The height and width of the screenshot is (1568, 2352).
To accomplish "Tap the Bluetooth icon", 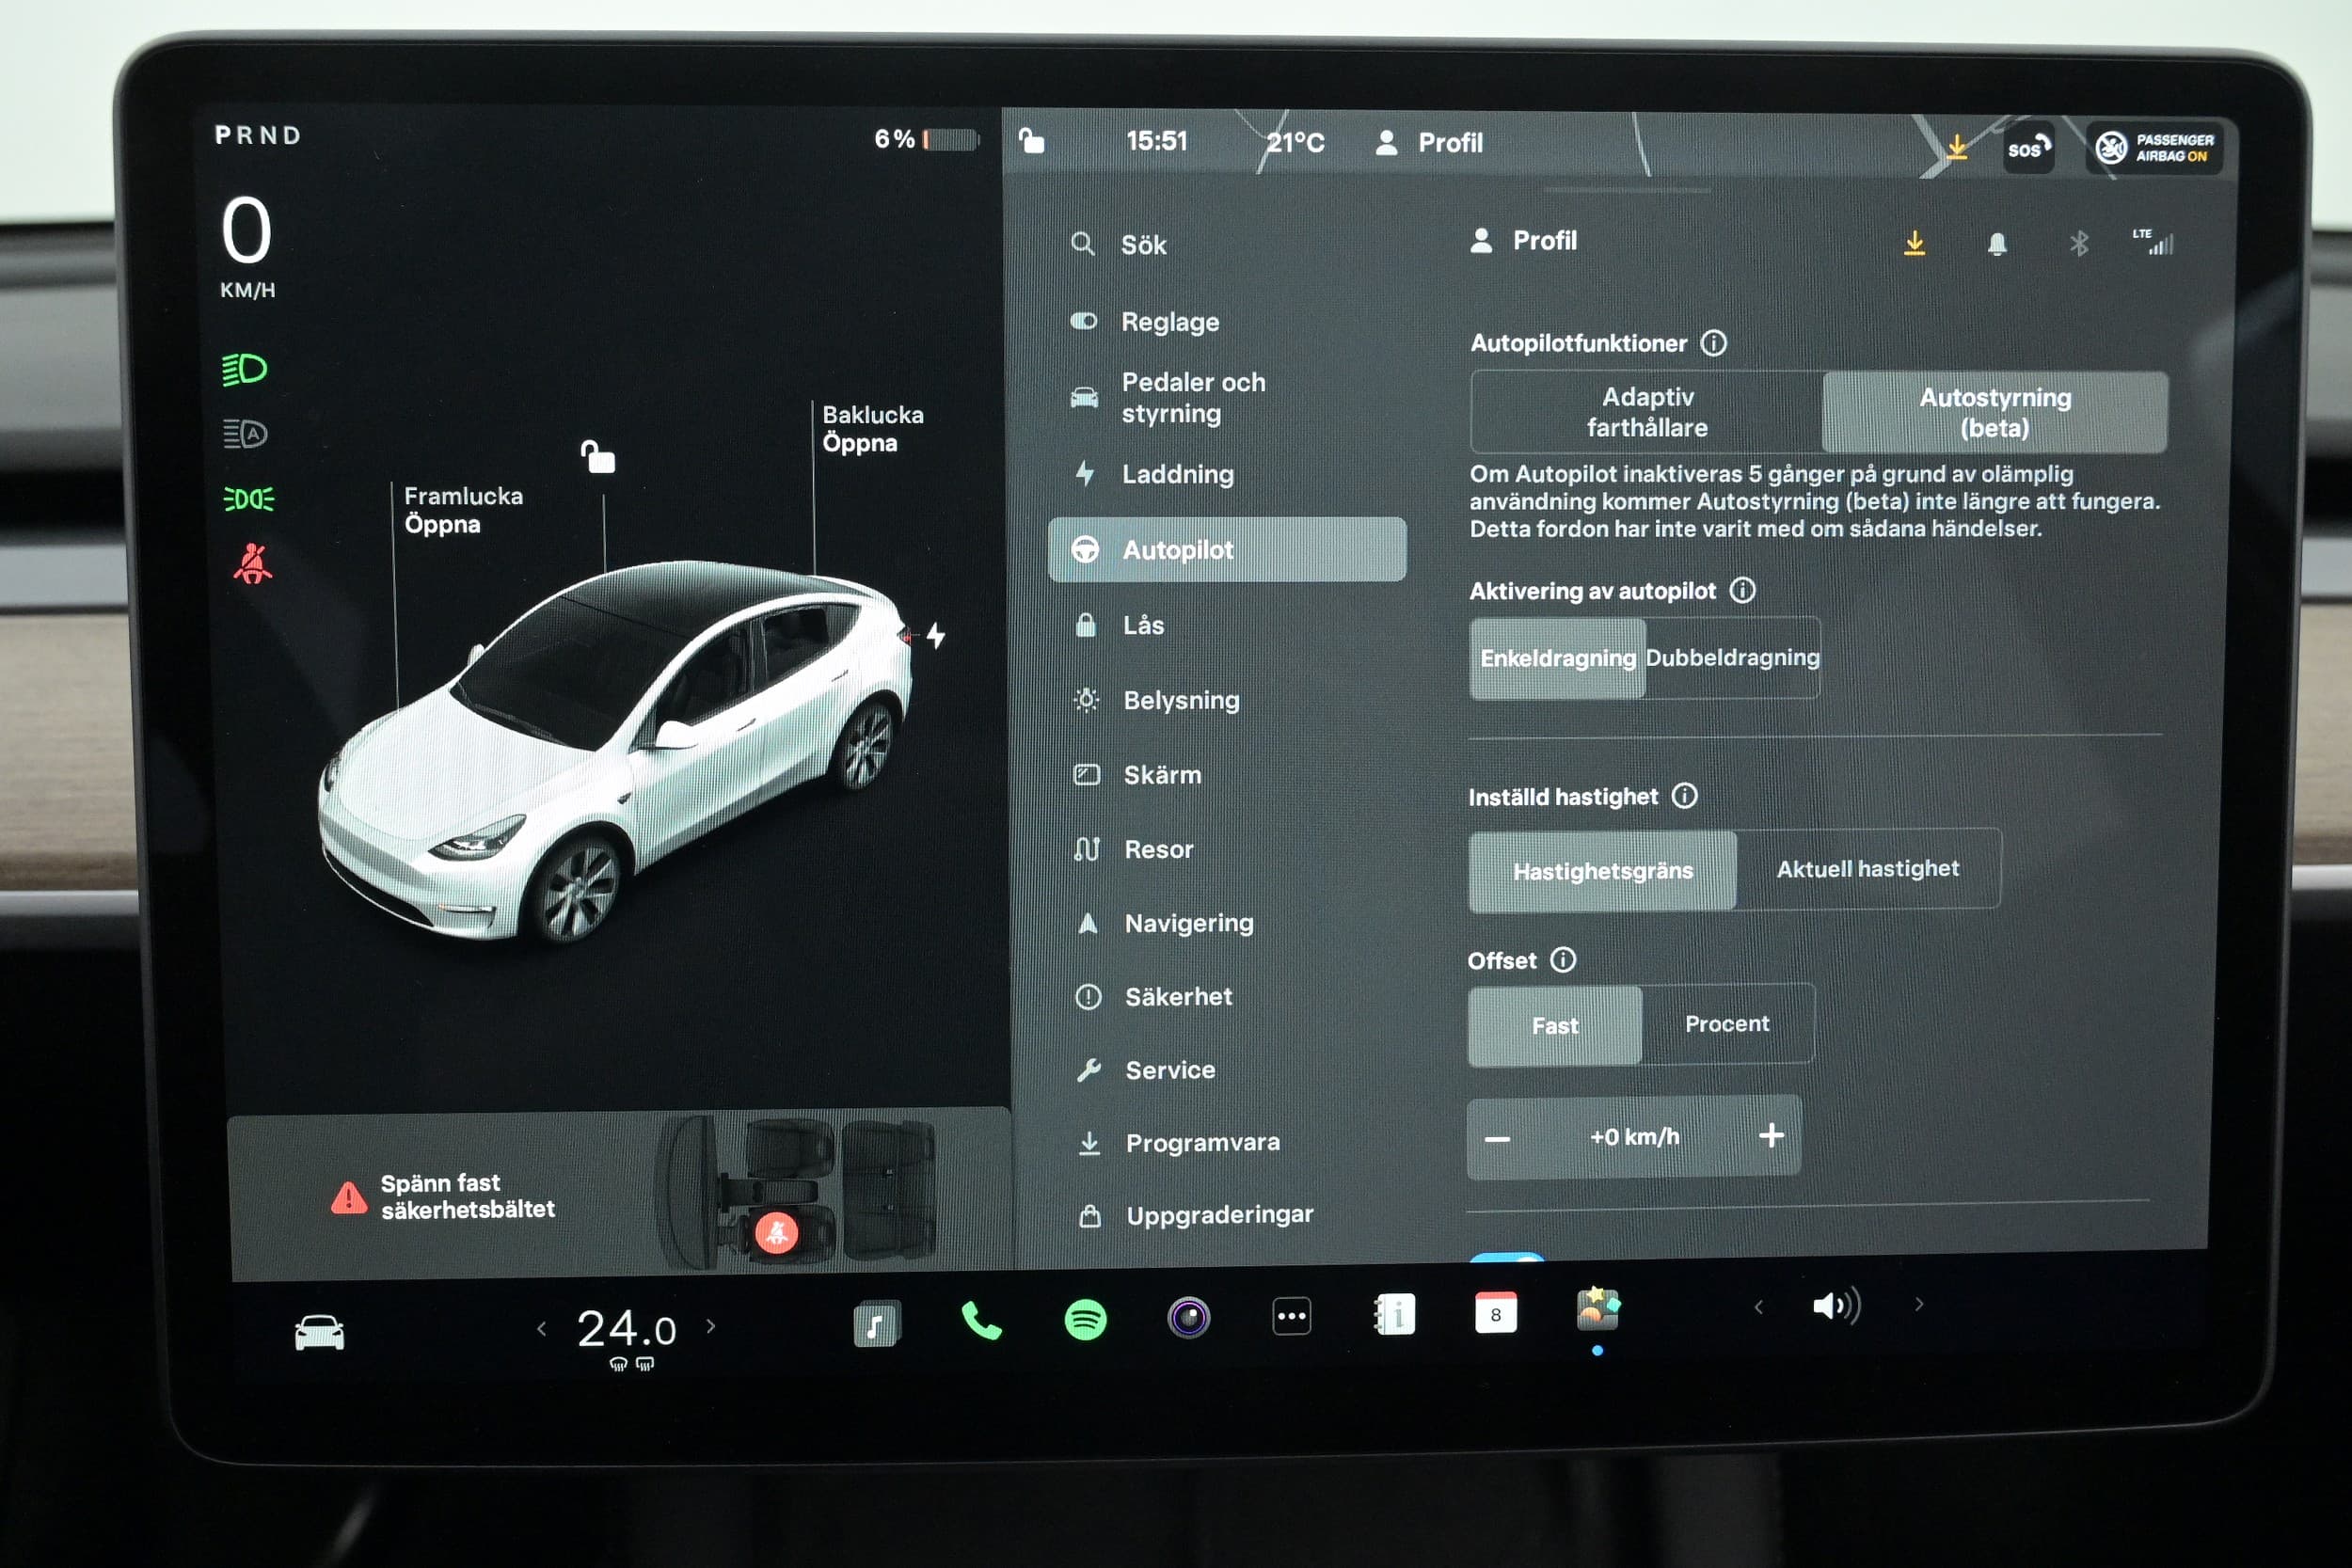I will tap(2078, 244).
